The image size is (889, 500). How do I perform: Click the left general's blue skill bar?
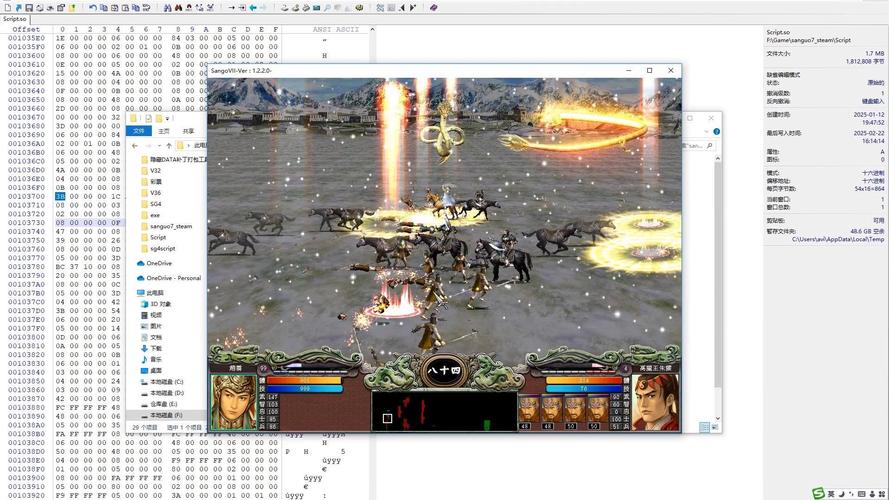pyautogui.click(x=304, y=389)
